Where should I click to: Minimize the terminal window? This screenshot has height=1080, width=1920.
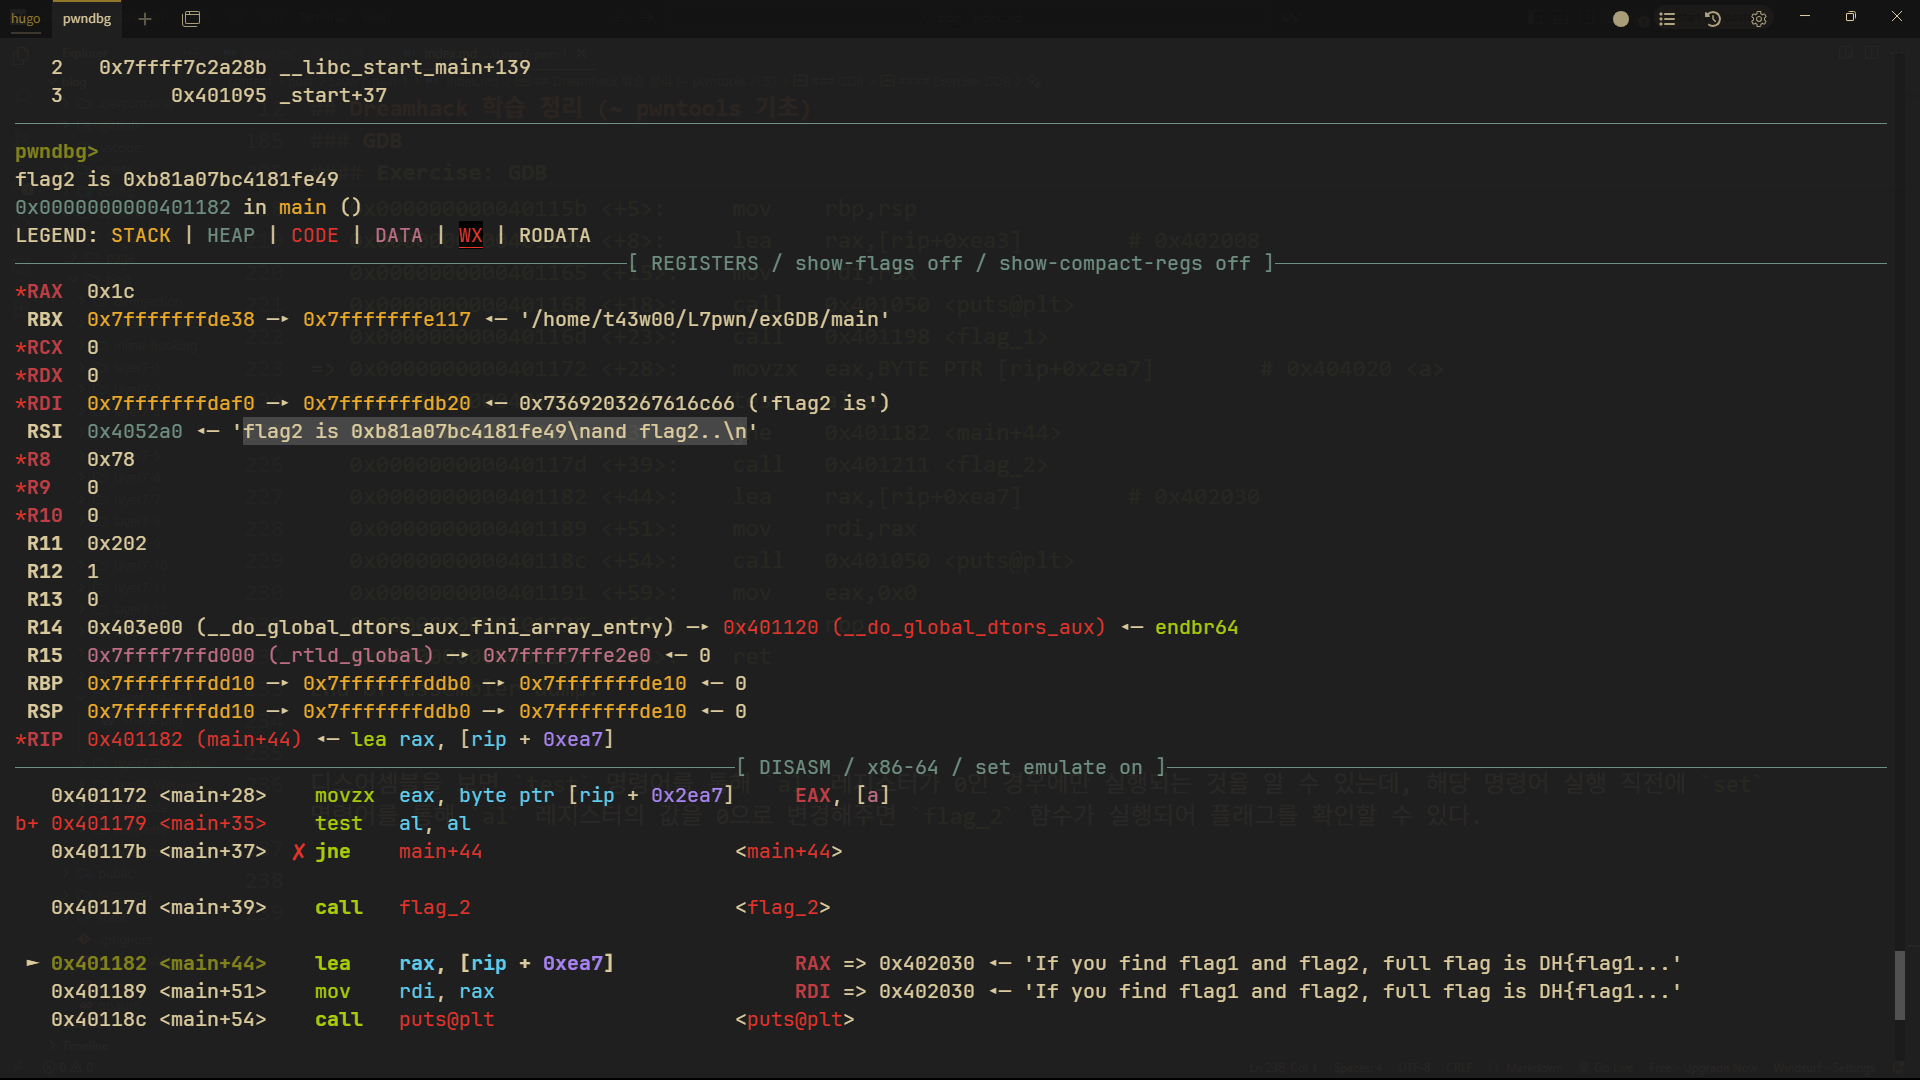[1805, 17]
